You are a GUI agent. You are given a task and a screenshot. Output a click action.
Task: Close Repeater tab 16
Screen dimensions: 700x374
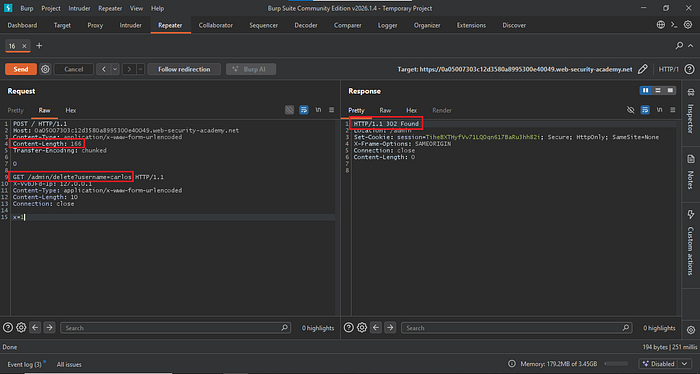click(24, 46)
